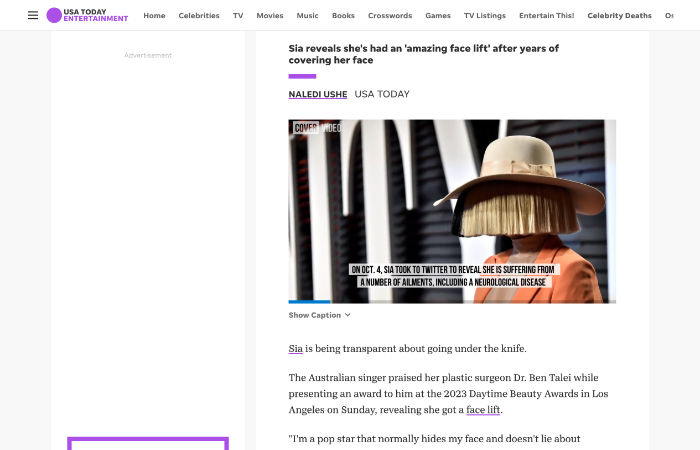Image resolution: width=700 pixels, height=450 pixels.
Task: Follow the 'Sia' hyperlink in the article
Action: coord(295,349)
